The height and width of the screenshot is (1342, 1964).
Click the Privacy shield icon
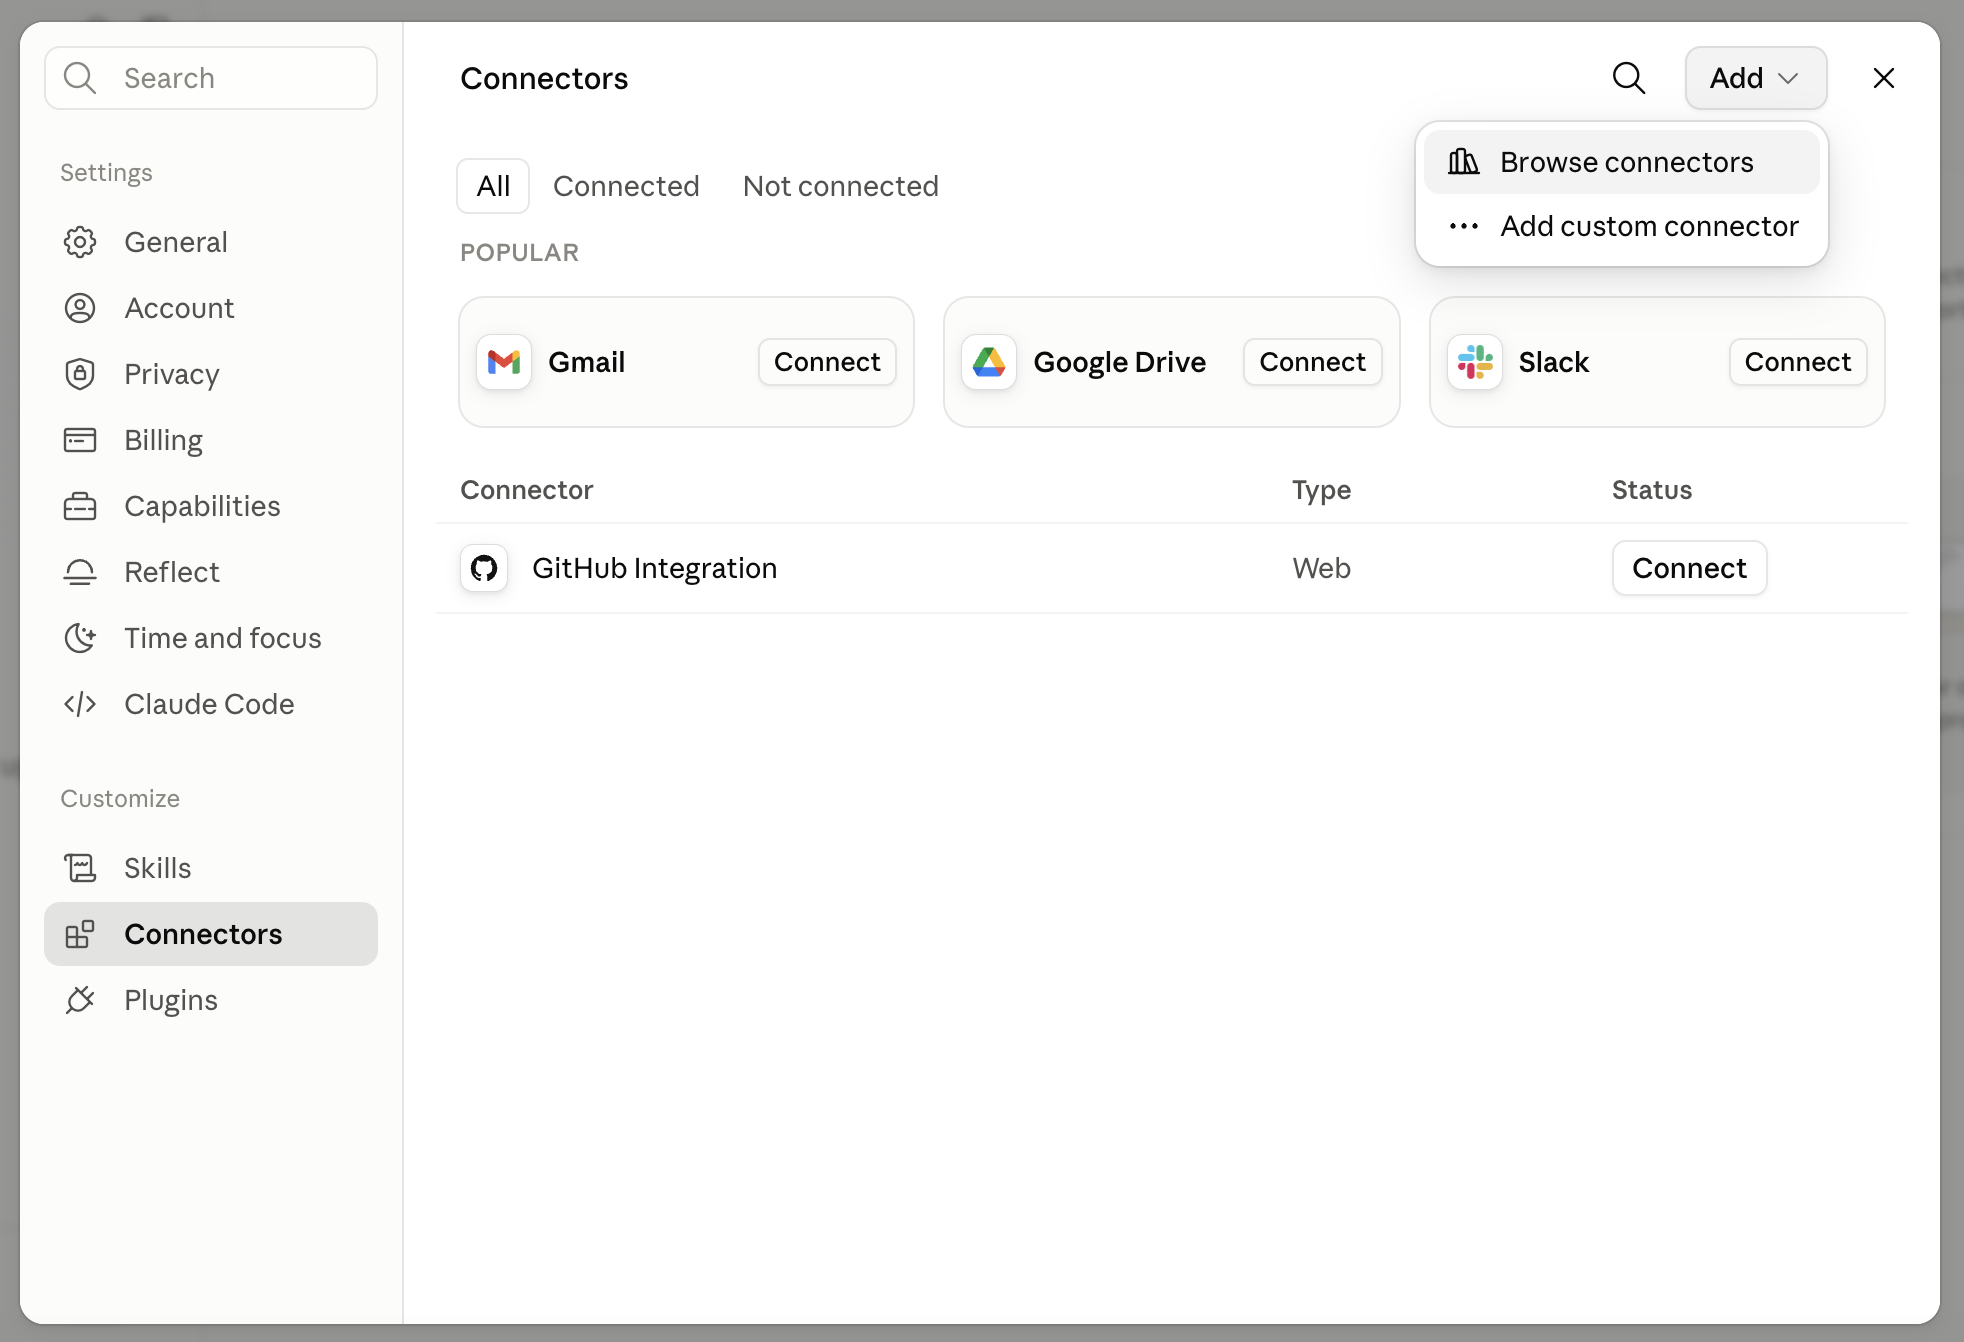[x=80, y=374]
